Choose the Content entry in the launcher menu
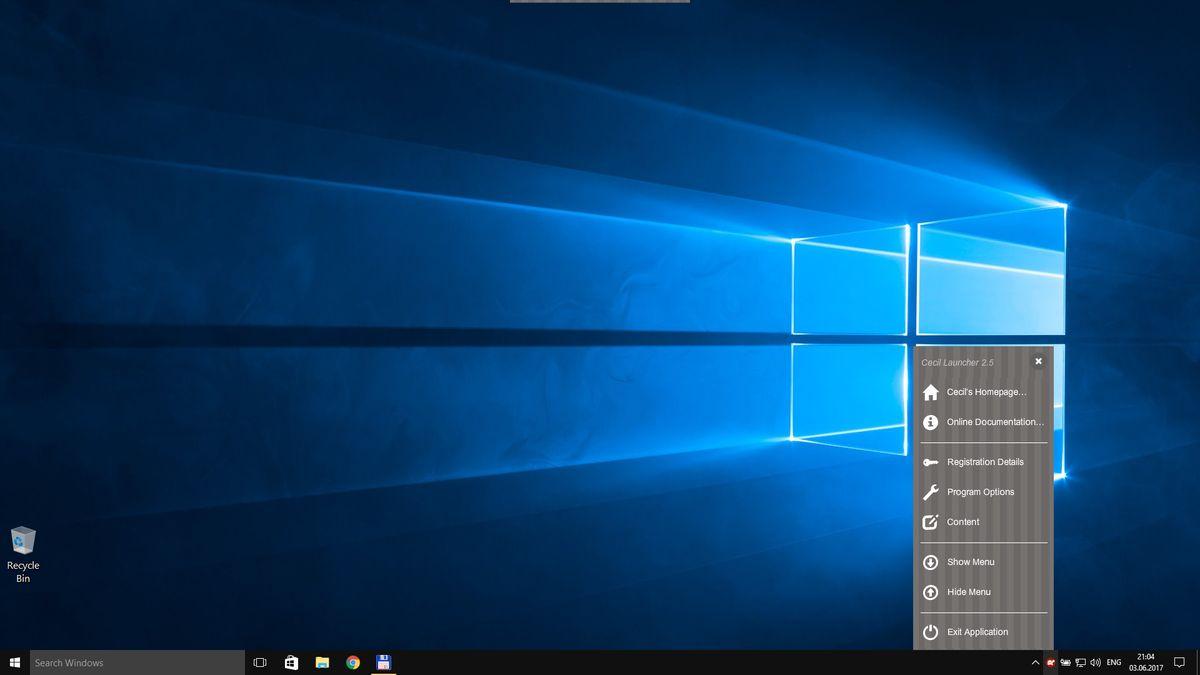Image resolution: width=1200 pixels, height=675 pixels. coord(983,522)
